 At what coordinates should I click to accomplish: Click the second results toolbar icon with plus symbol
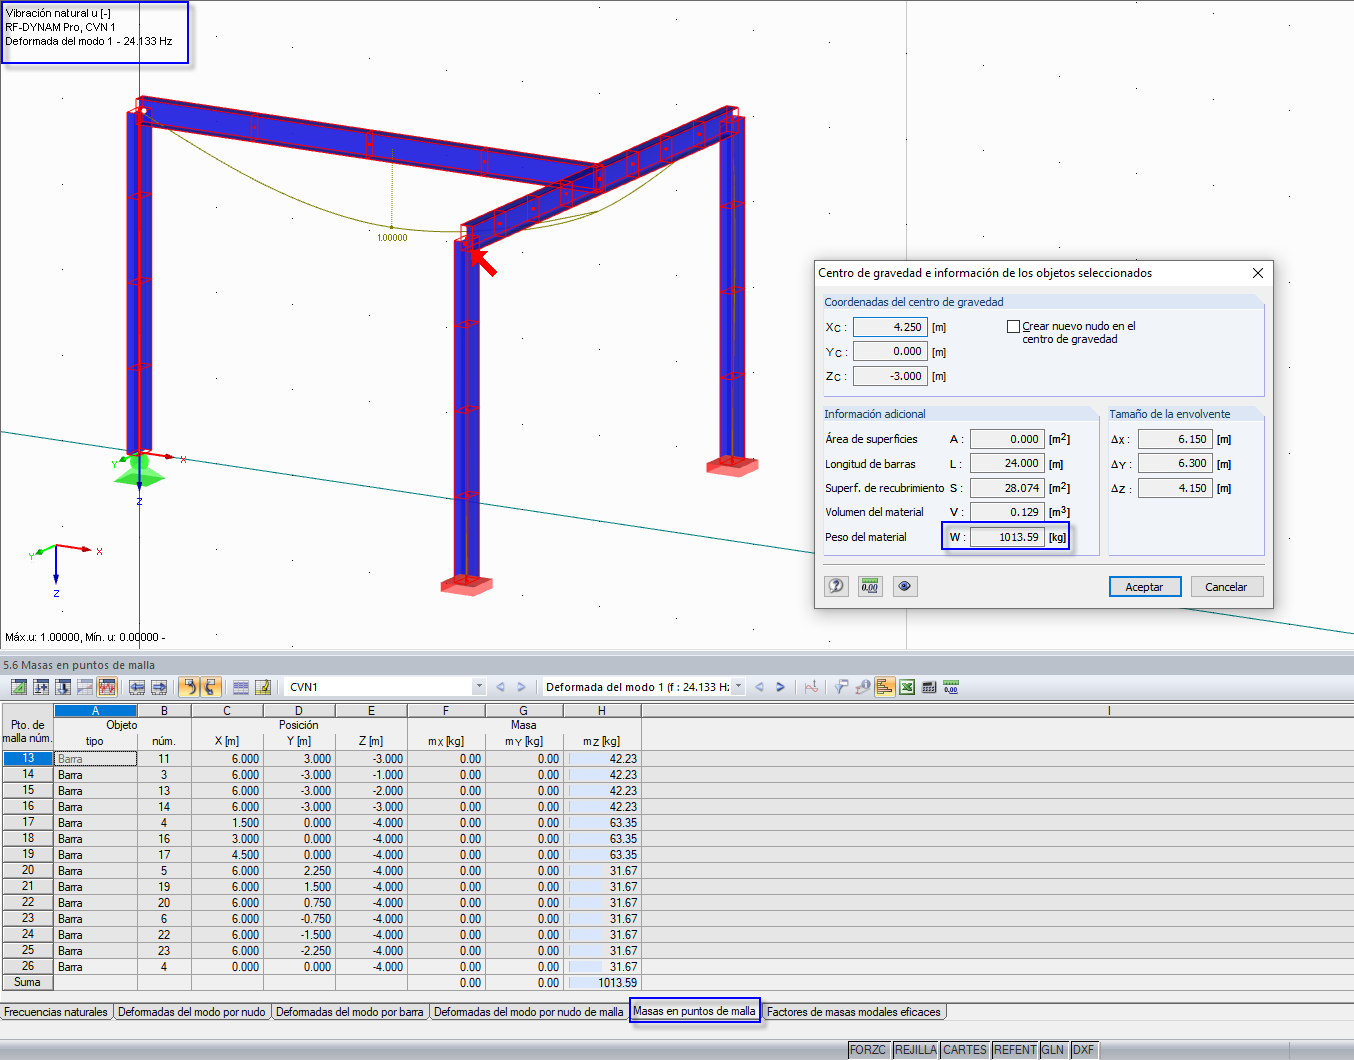[41, 687]
